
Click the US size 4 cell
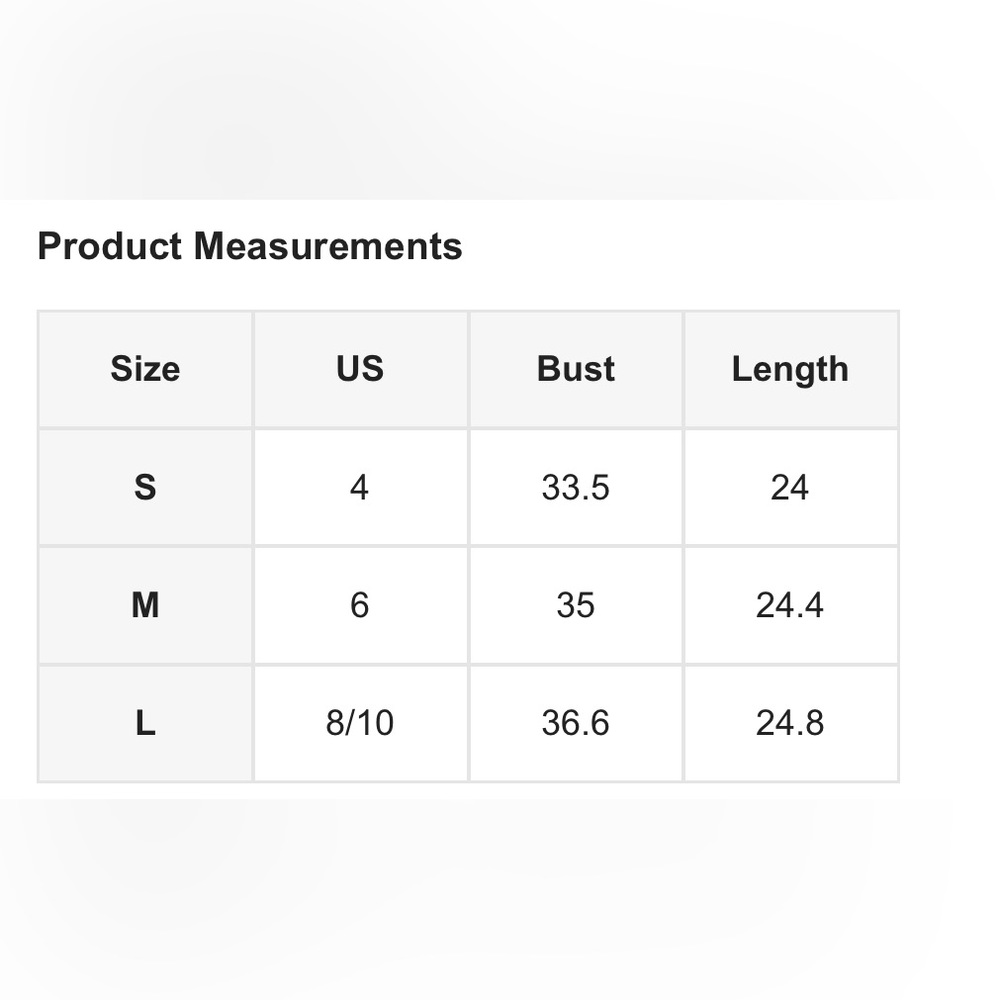[x=360, y=487]
